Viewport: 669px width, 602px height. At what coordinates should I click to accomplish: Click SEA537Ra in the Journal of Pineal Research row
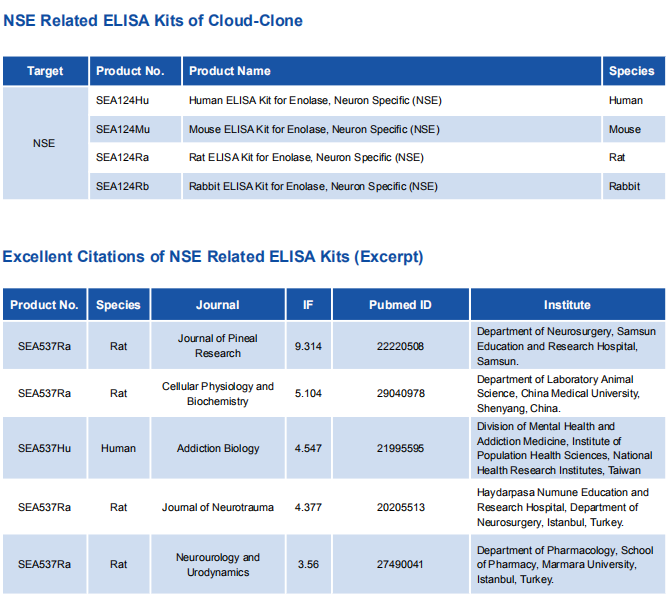click(44, 346)
